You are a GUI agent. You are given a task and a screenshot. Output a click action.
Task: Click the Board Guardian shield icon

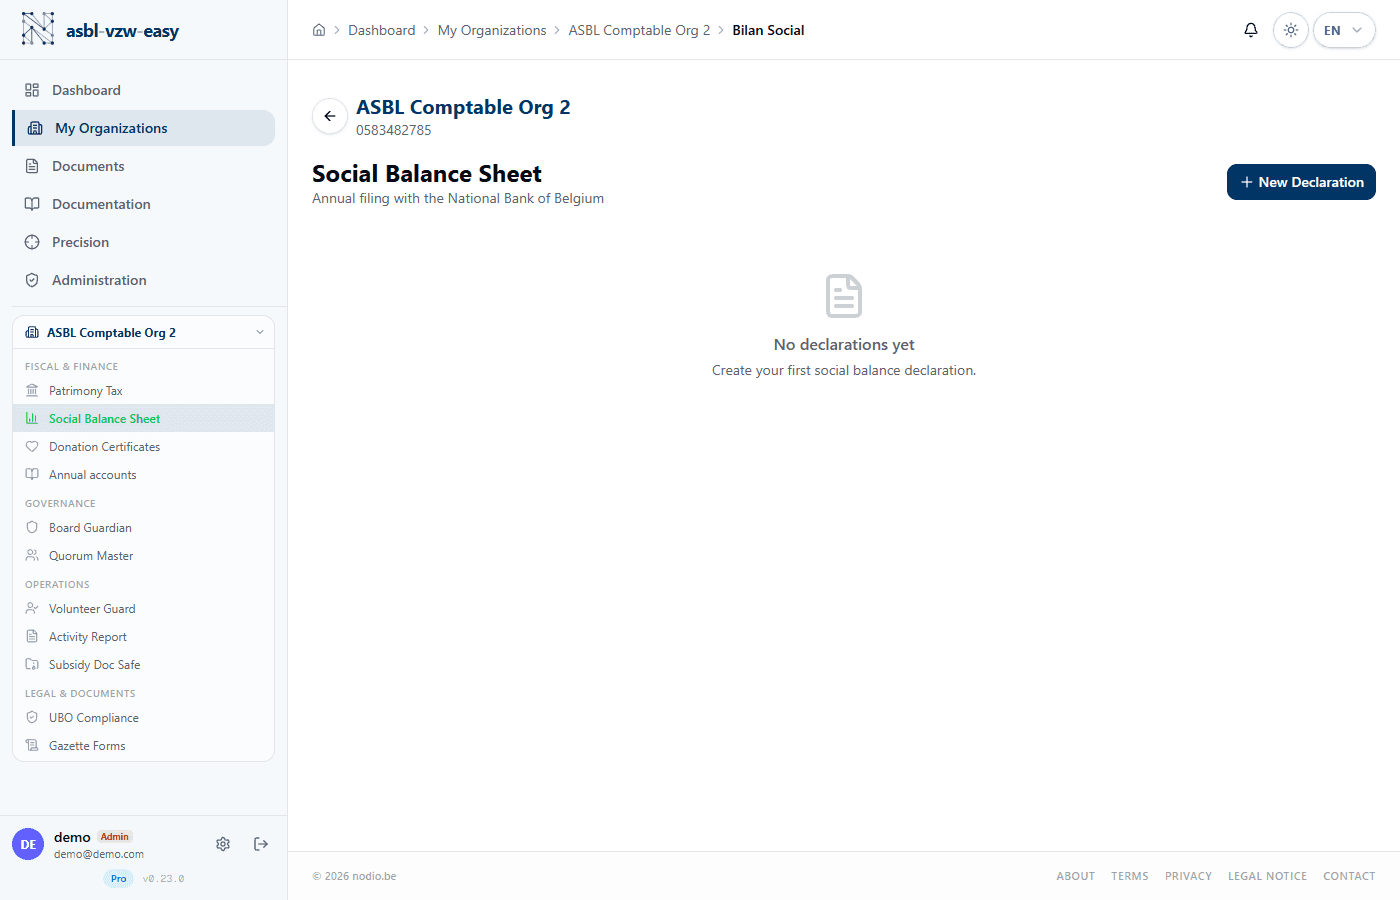click(x=32, y=528)
